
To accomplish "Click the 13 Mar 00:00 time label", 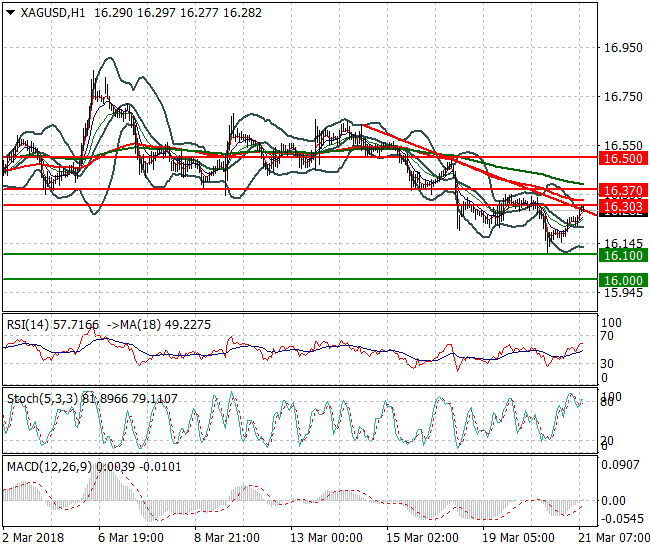I will tap(326, 538).
